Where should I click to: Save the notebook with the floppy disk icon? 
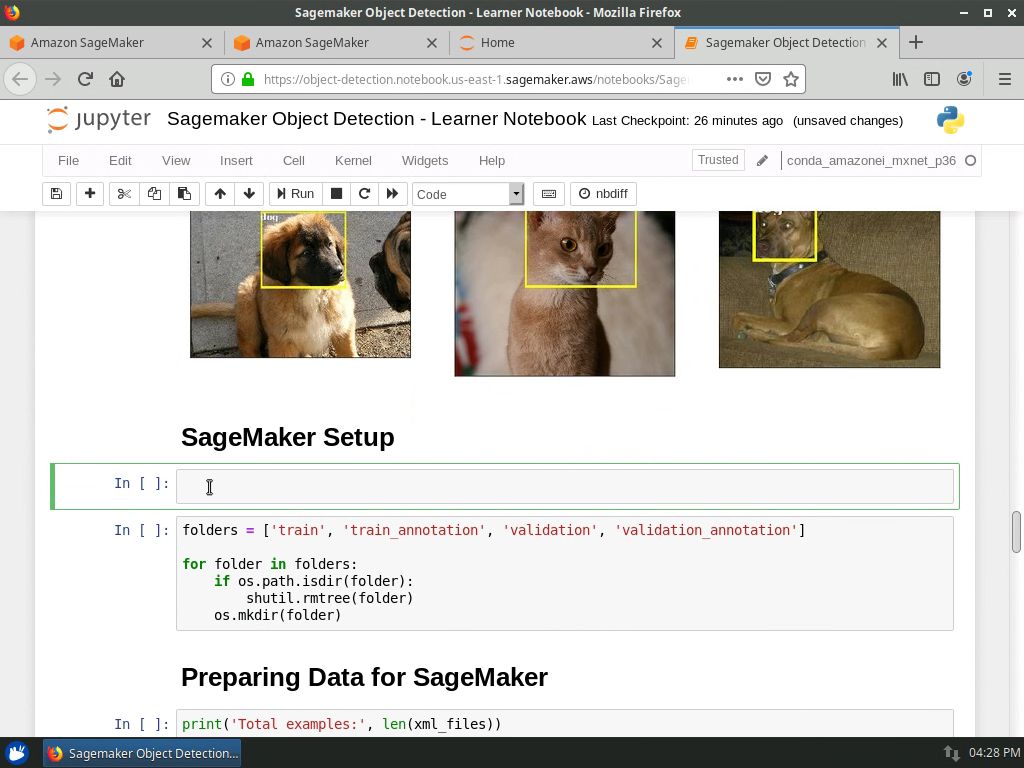click(x=56, y=194)
